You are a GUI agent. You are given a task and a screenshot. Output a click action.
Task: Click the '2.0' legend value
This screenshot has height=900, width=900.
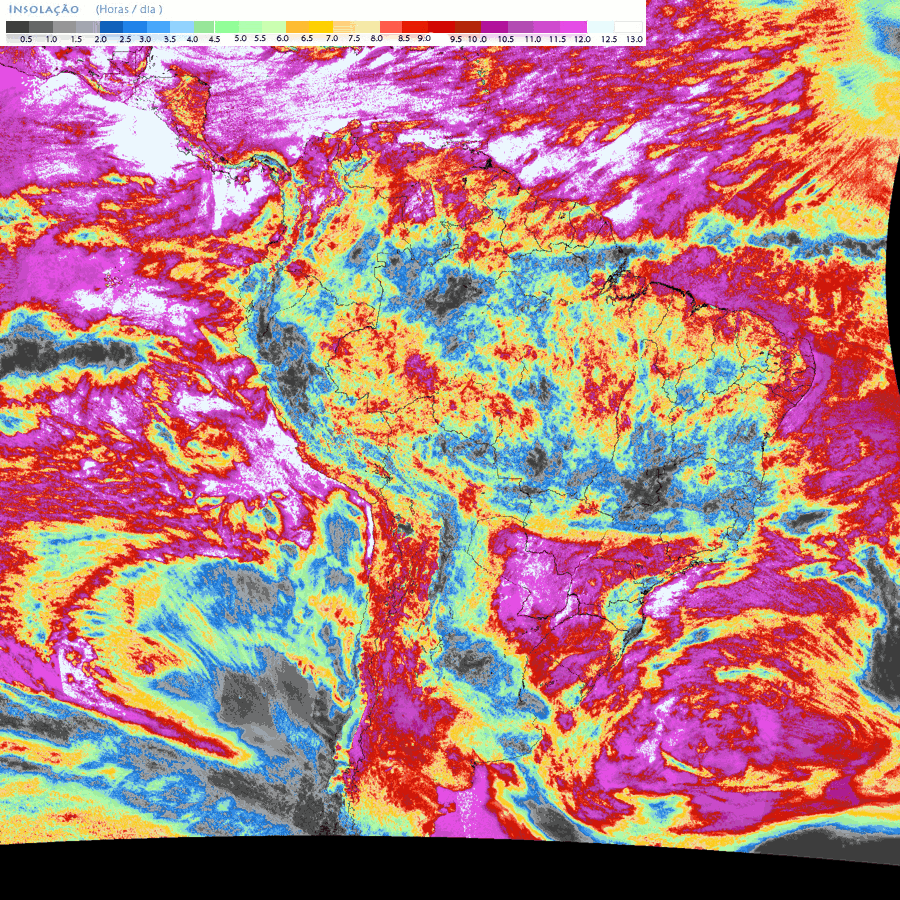coord(100,39)
